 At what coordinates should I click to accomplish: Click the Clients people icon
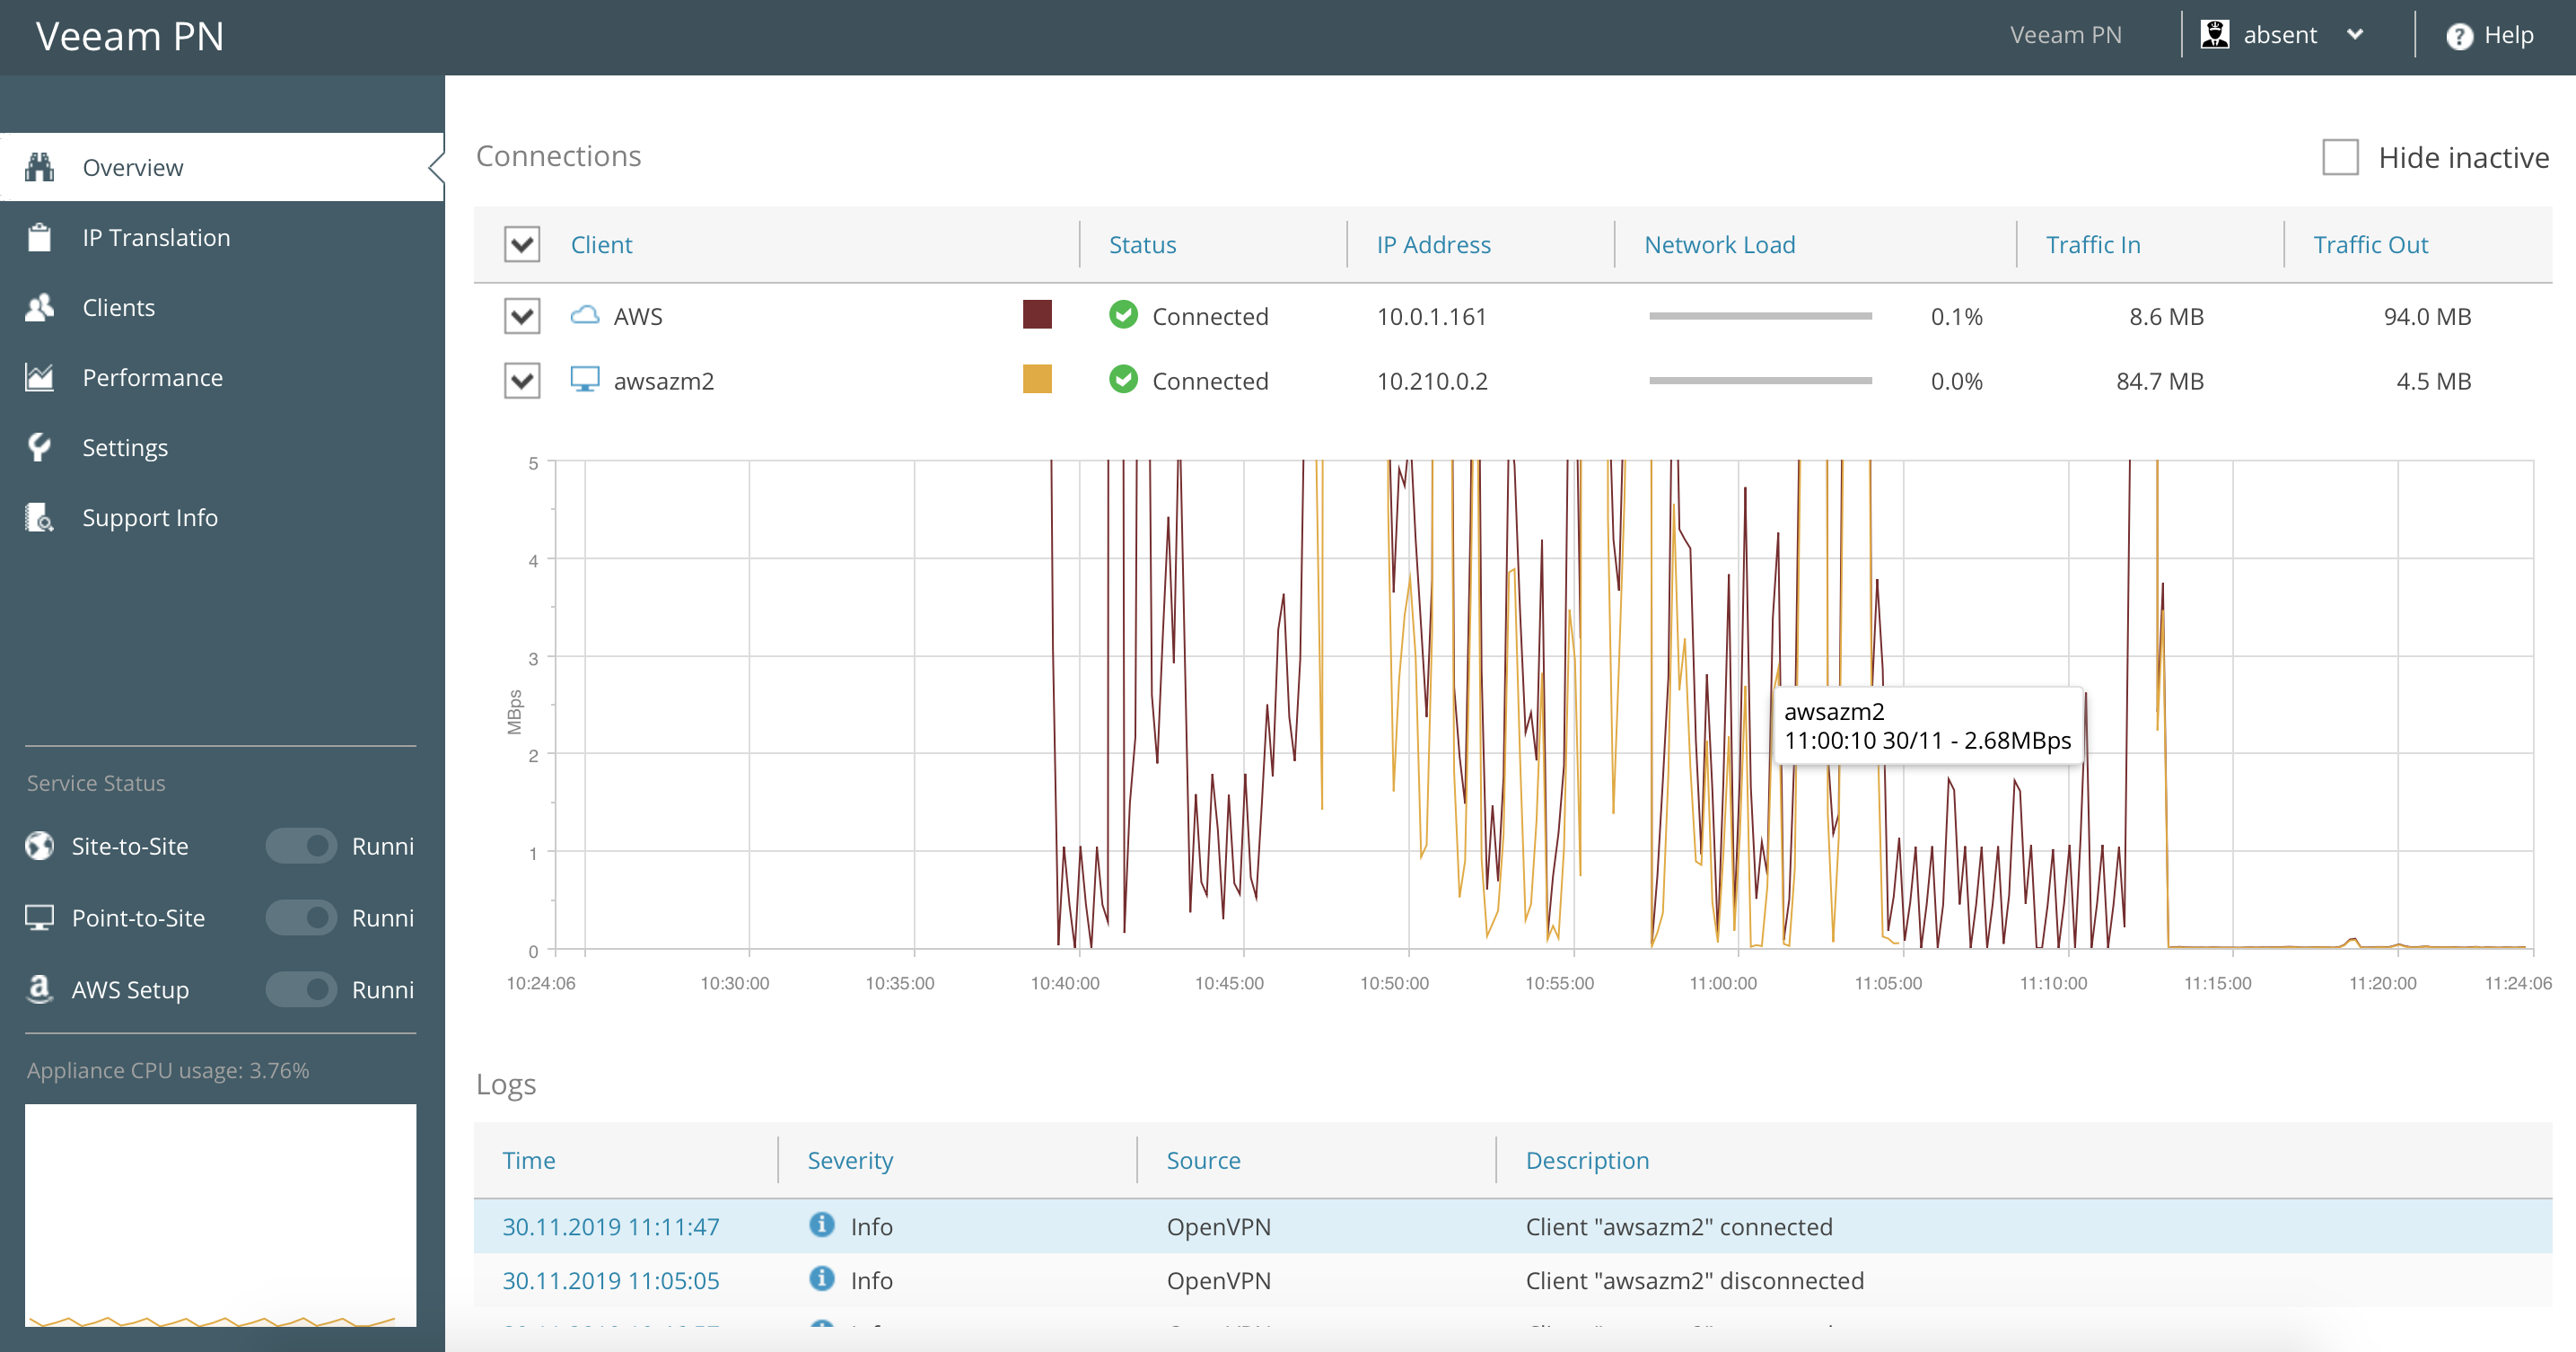point(40,307)
